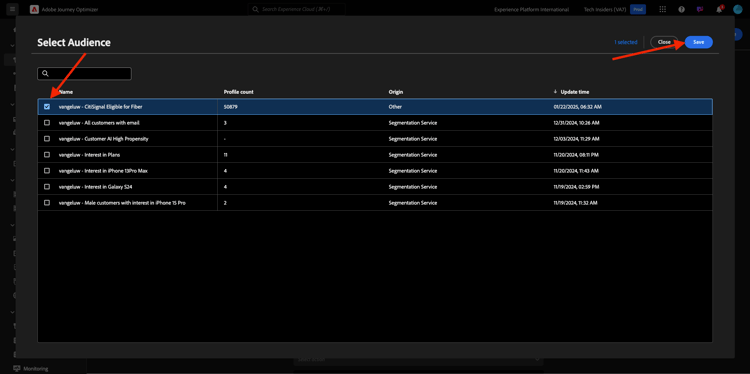Screen dimensions: 750x374
Task: Click profile count 2 for Male customers
Action: 225,203
